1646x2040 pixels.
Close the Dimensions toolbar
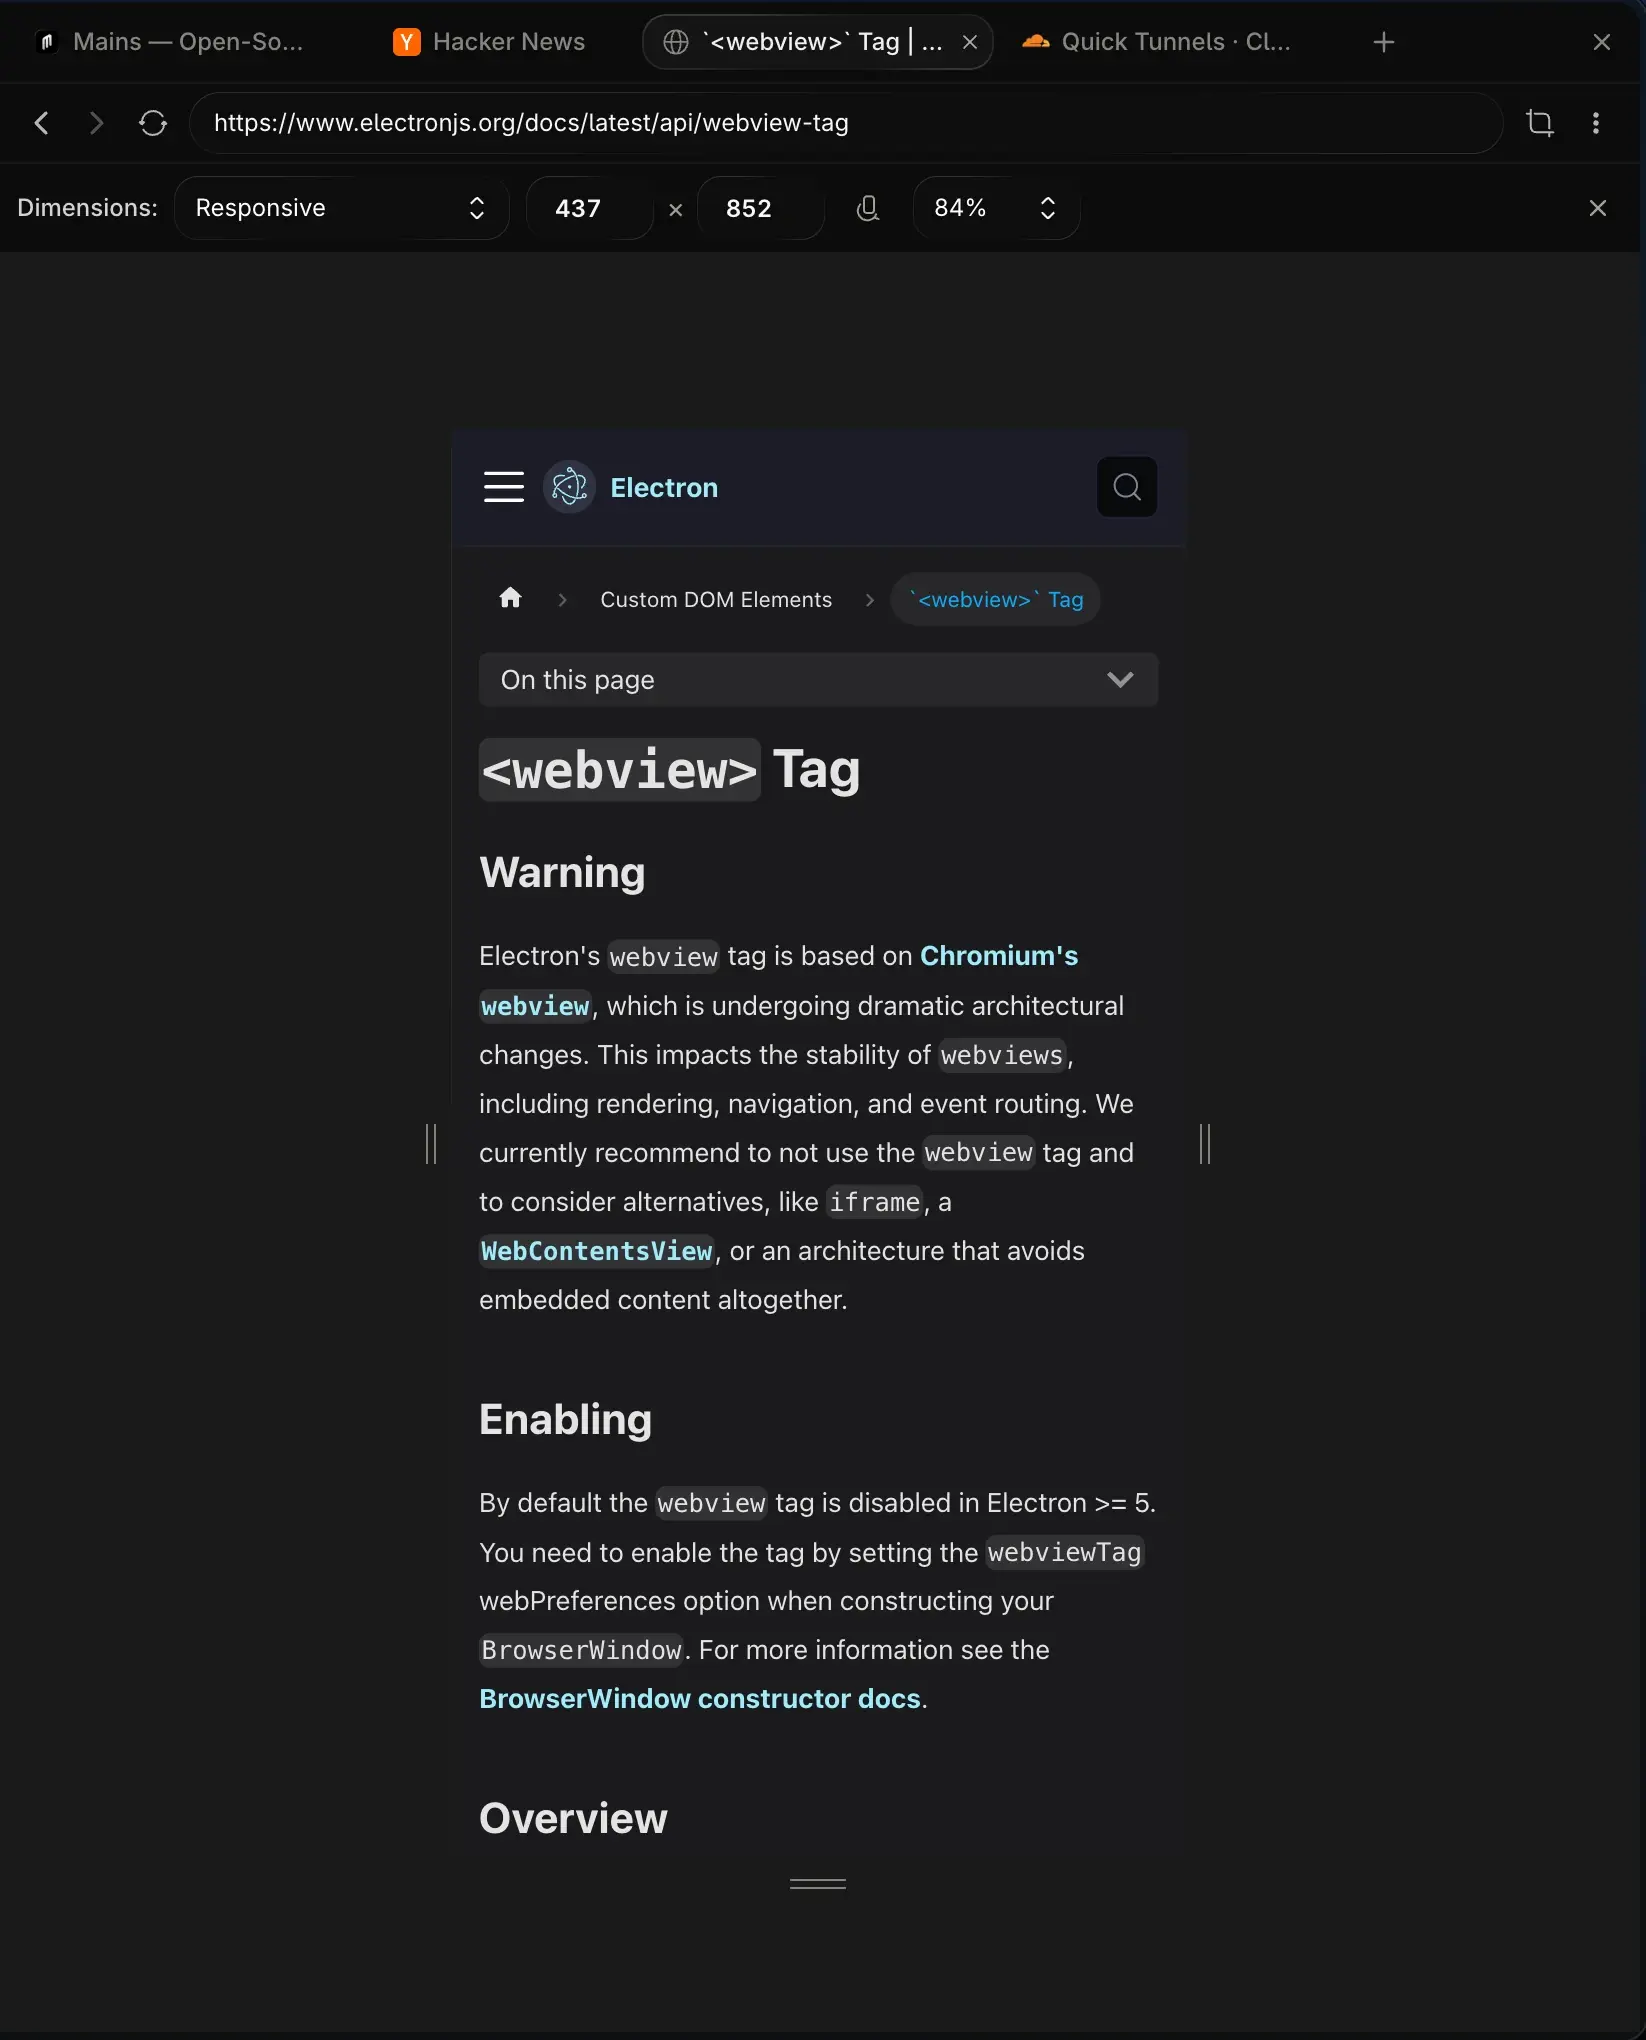coord(1598,208)
